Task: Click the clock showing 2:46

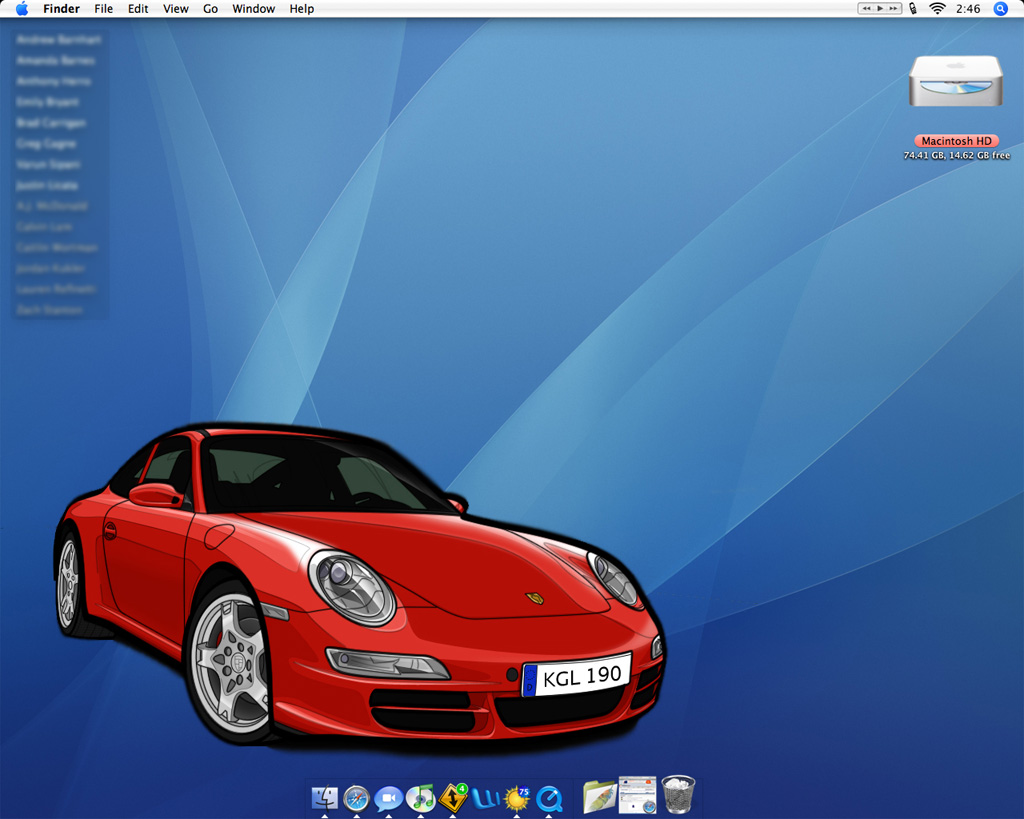Action: pos(967,9)
